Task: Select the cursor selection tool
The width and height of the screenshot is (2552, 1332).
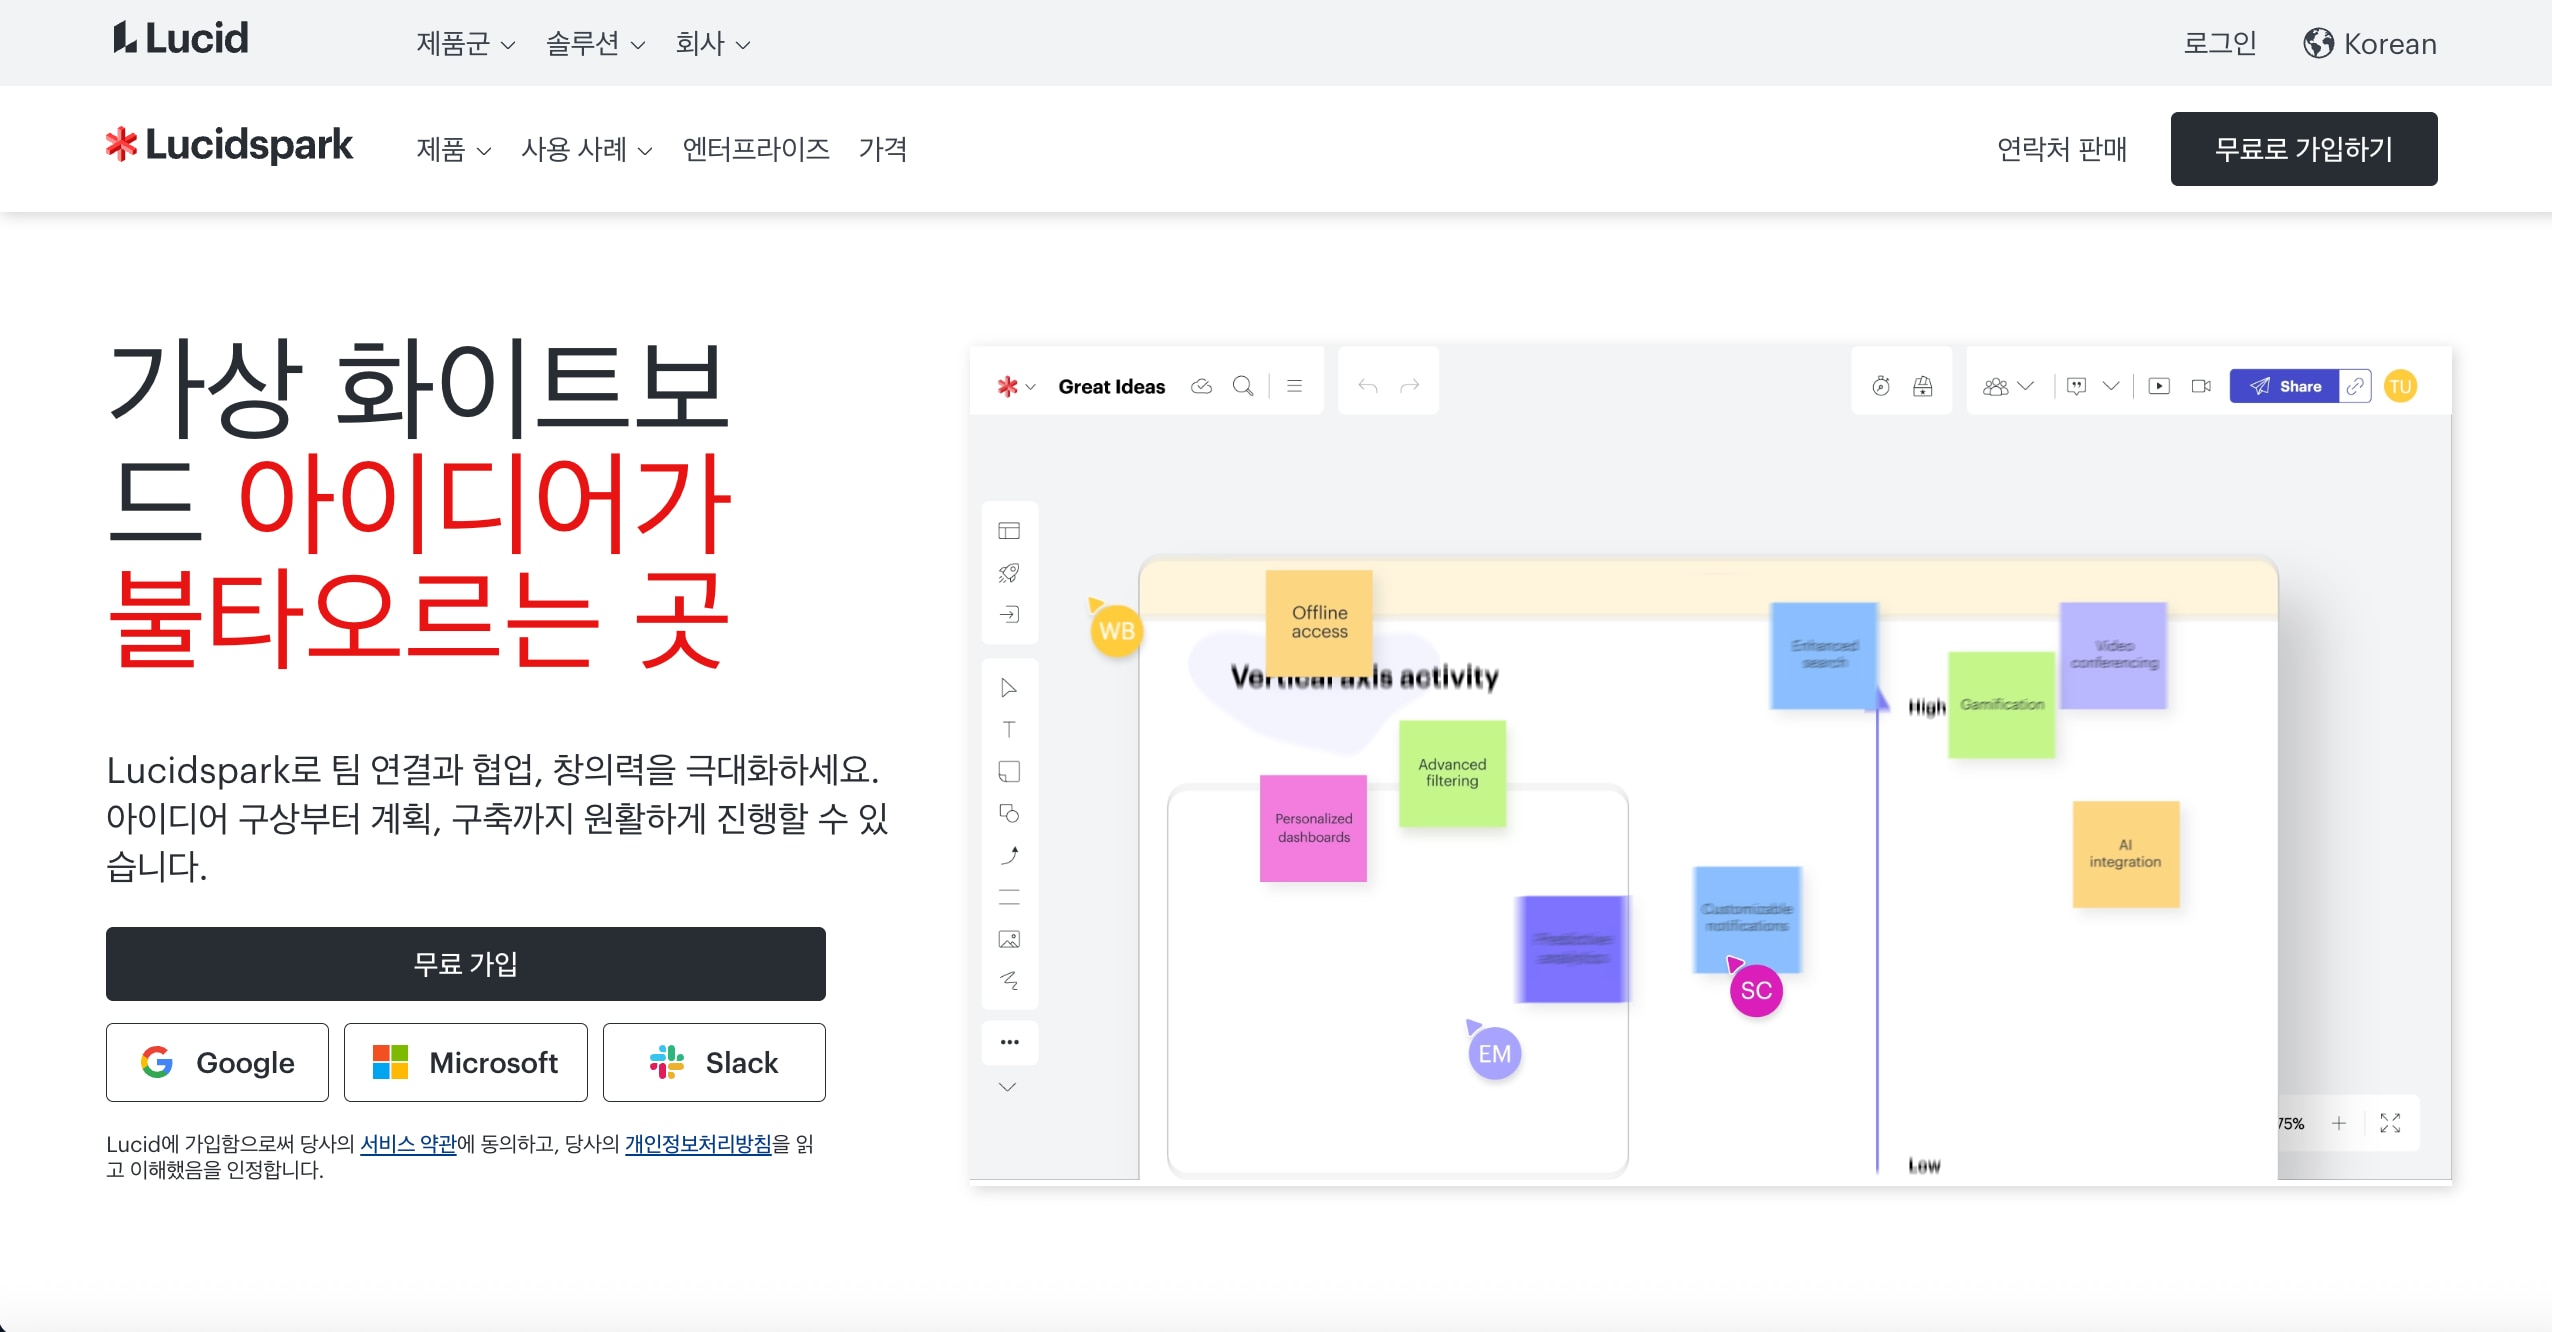Action: point(1010,688)
